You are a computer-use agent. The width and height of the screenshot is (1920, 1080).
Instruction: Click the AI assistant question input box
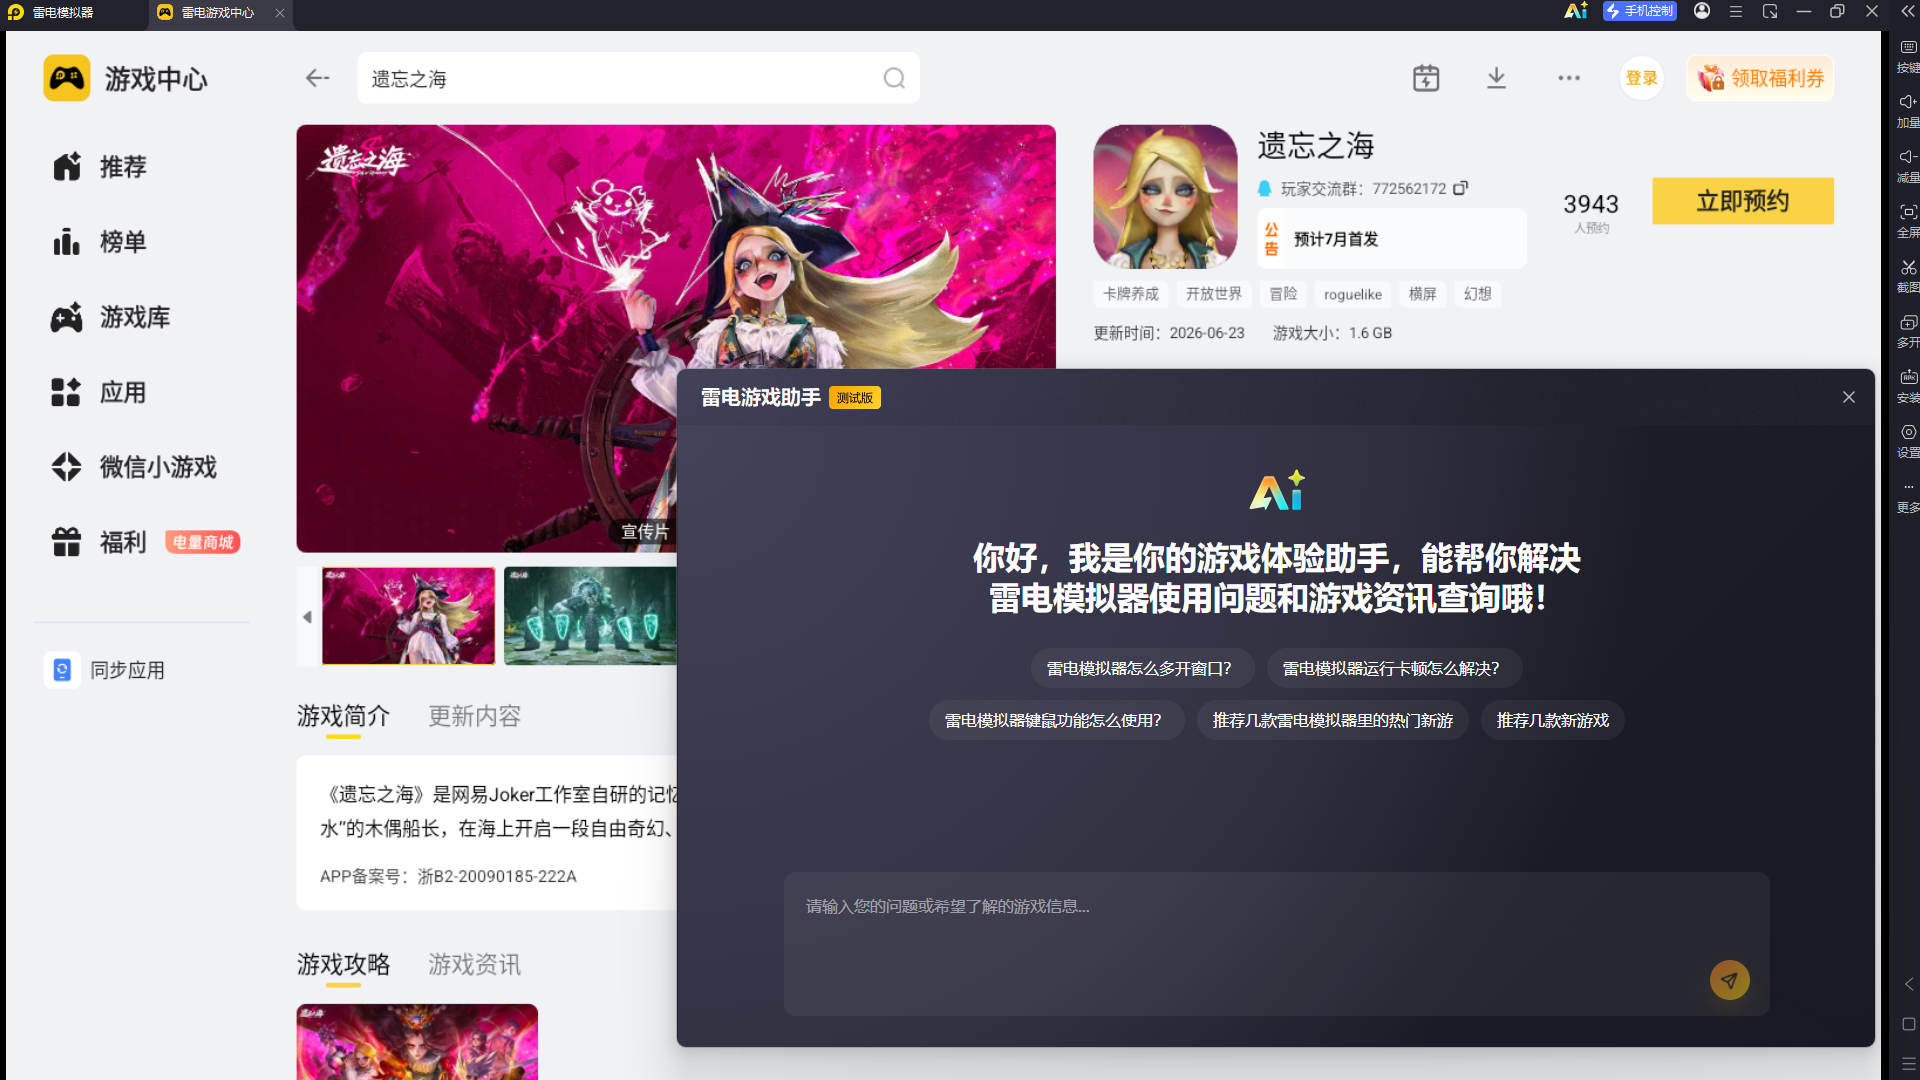point(1276,944)
